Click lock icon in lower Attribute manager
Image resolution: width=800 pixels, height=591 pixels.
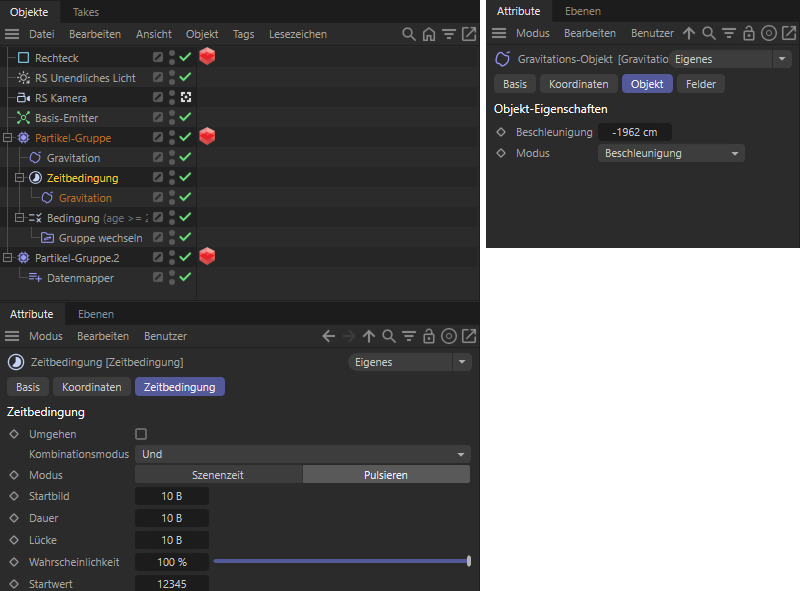point(429,336)
